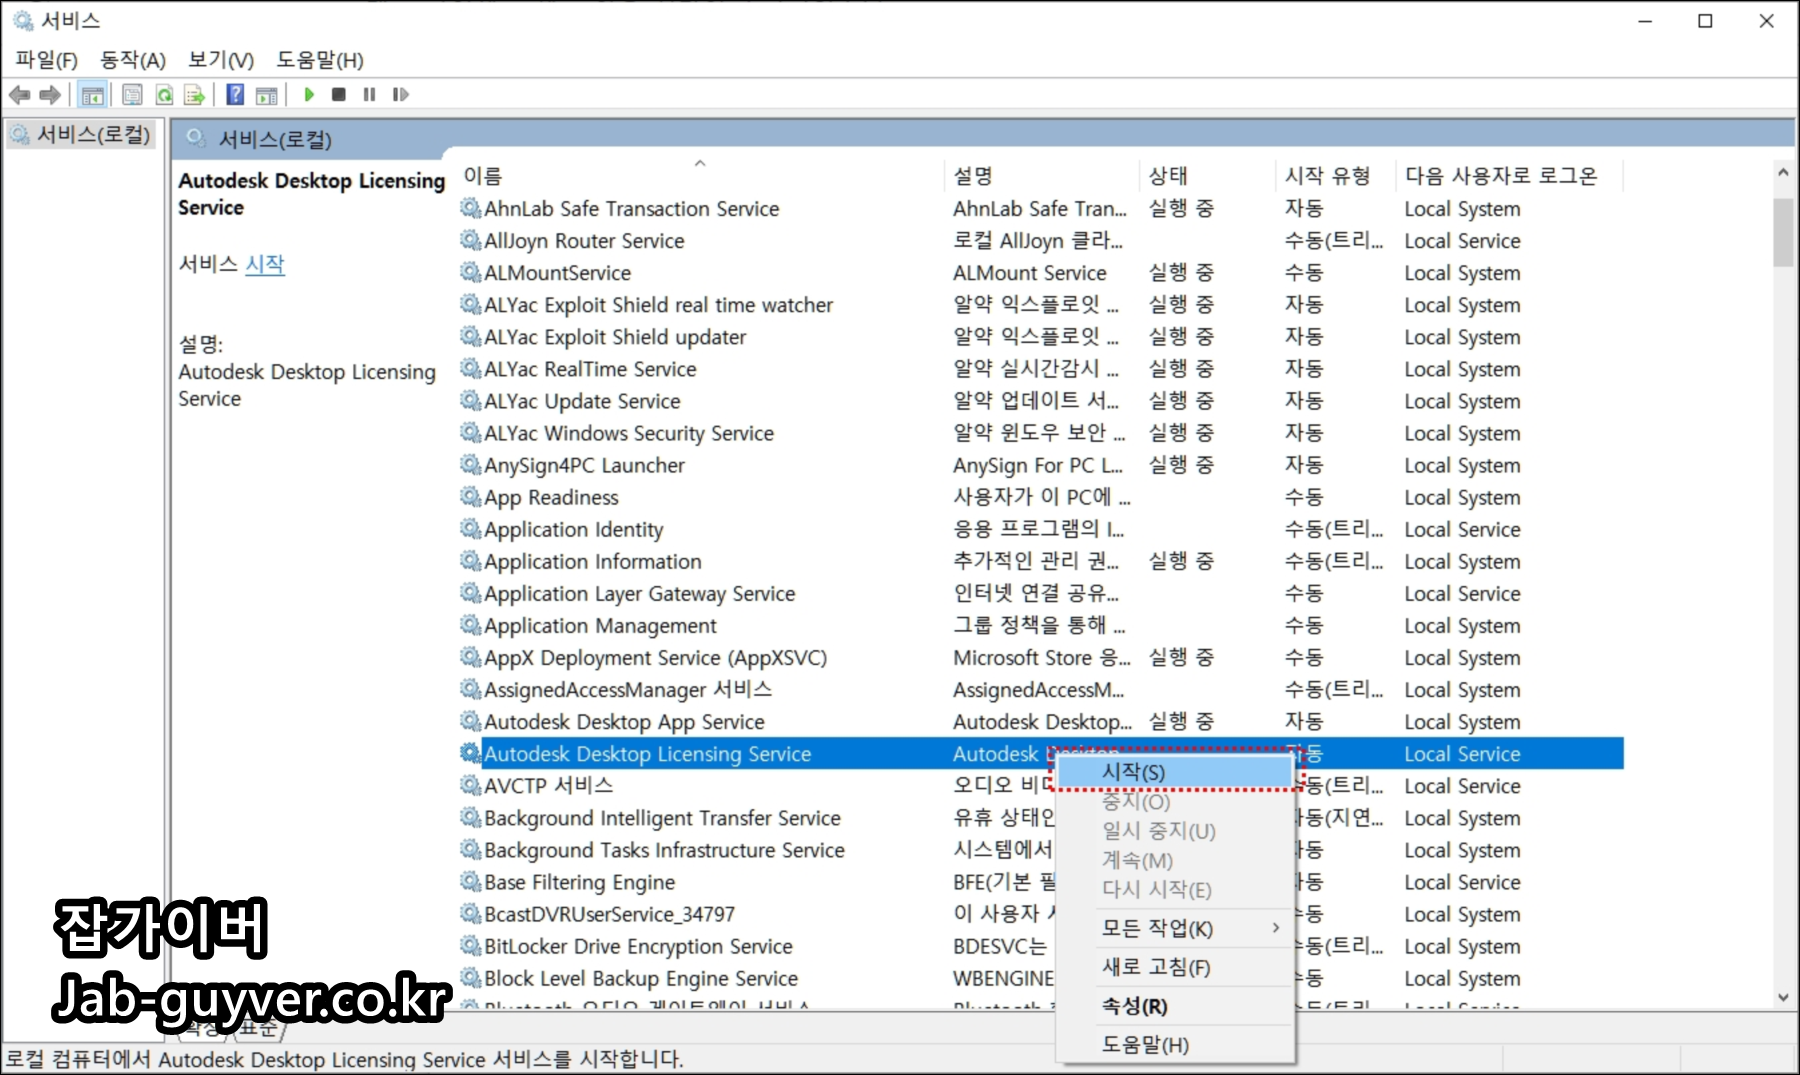Click the Pause Service toolbar icon

(x=369, y=94)
